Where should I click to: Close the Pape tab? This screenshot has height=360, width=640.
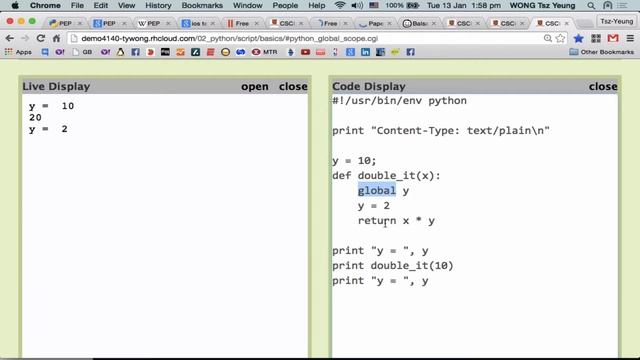389,24
